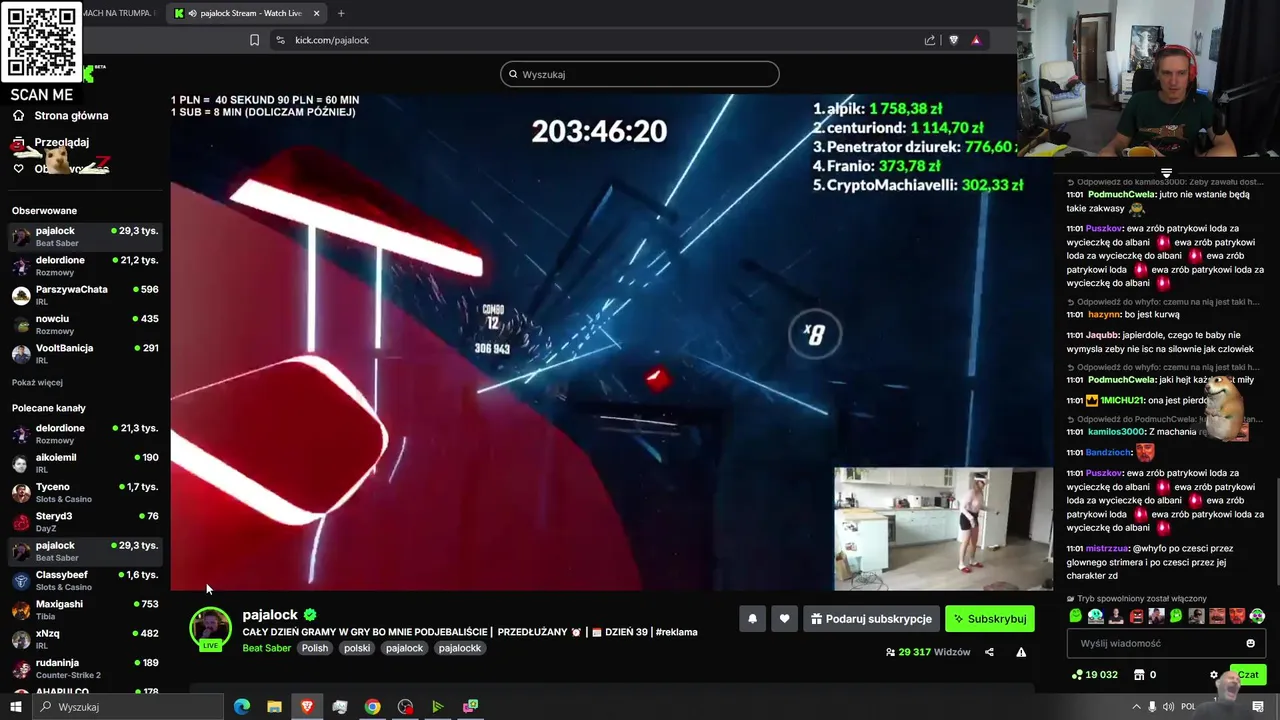The image size is (1280, 720).
Task: Close the pajalock Stream browser tab
Action: [317, 13]
